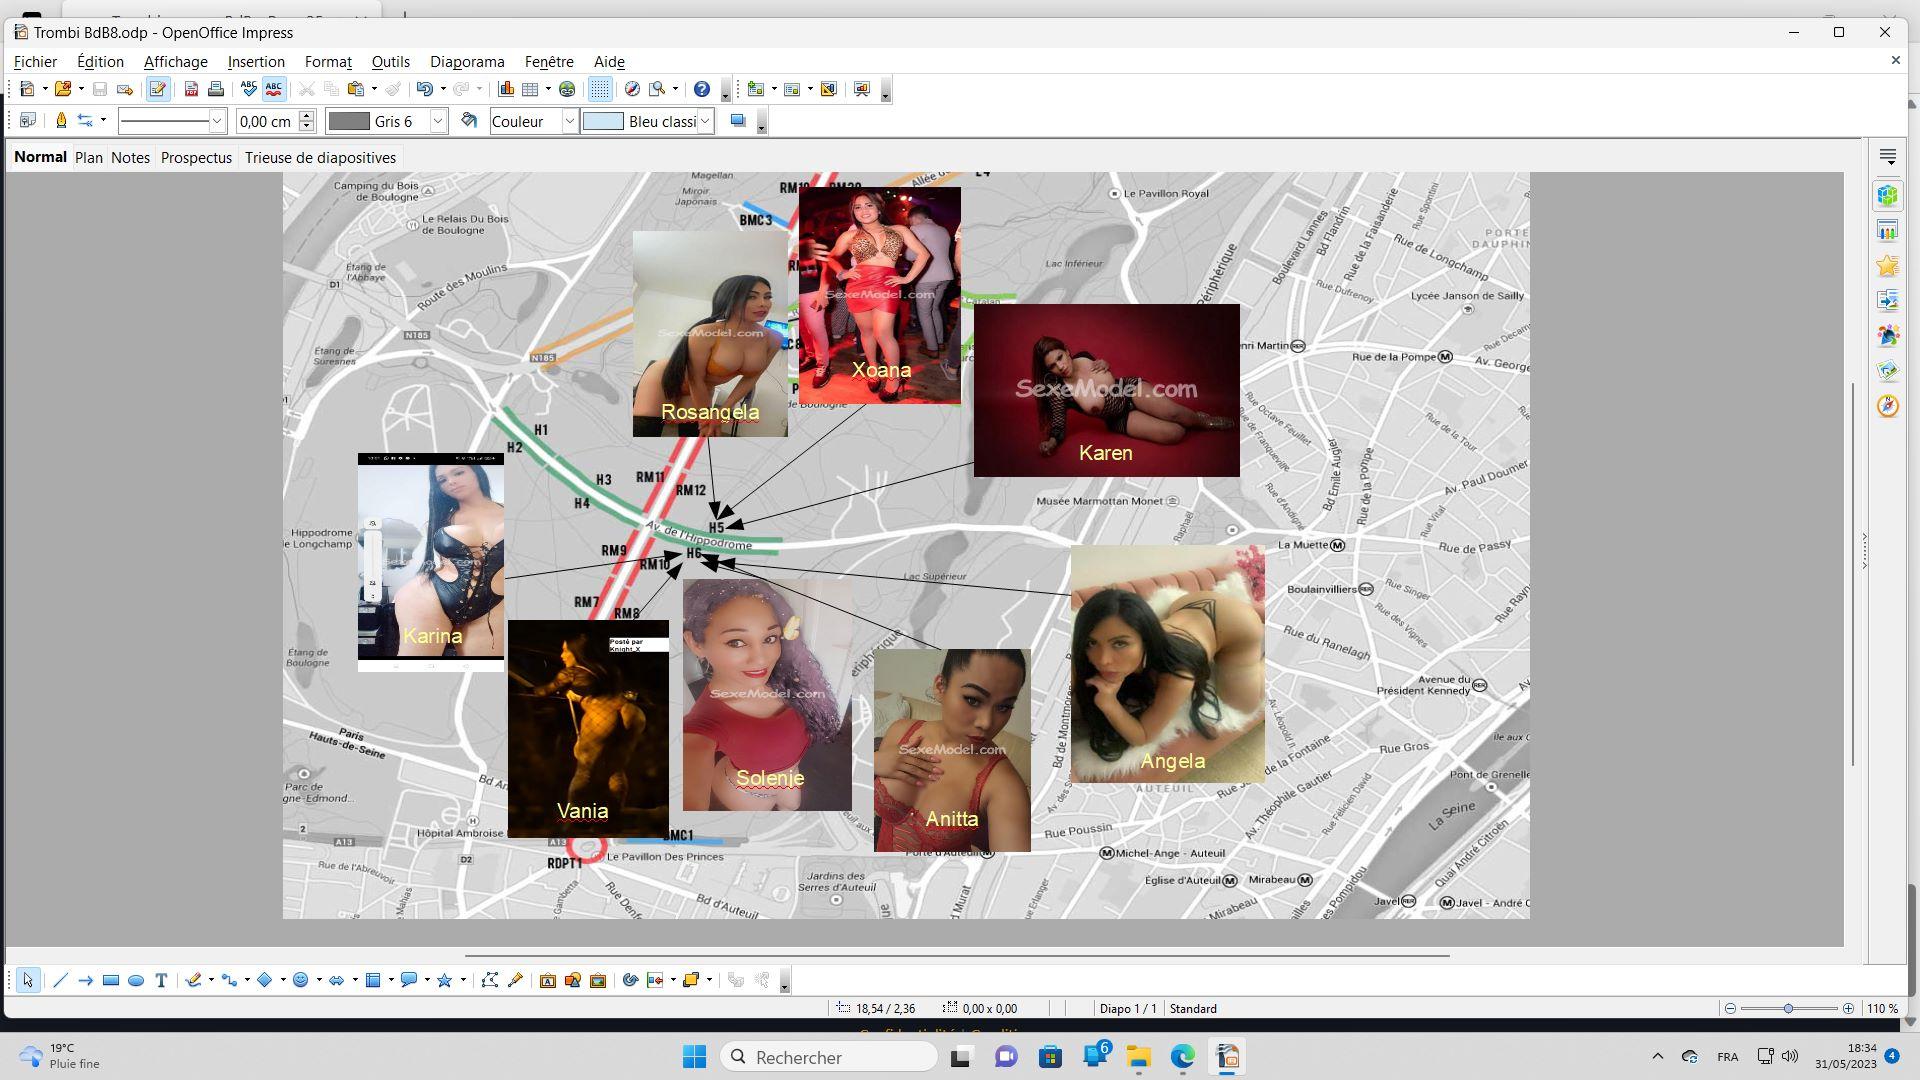This screenshot has width=1920, height=1080.
Task: Open the Diaporama menu
Action: click(467, 62)
